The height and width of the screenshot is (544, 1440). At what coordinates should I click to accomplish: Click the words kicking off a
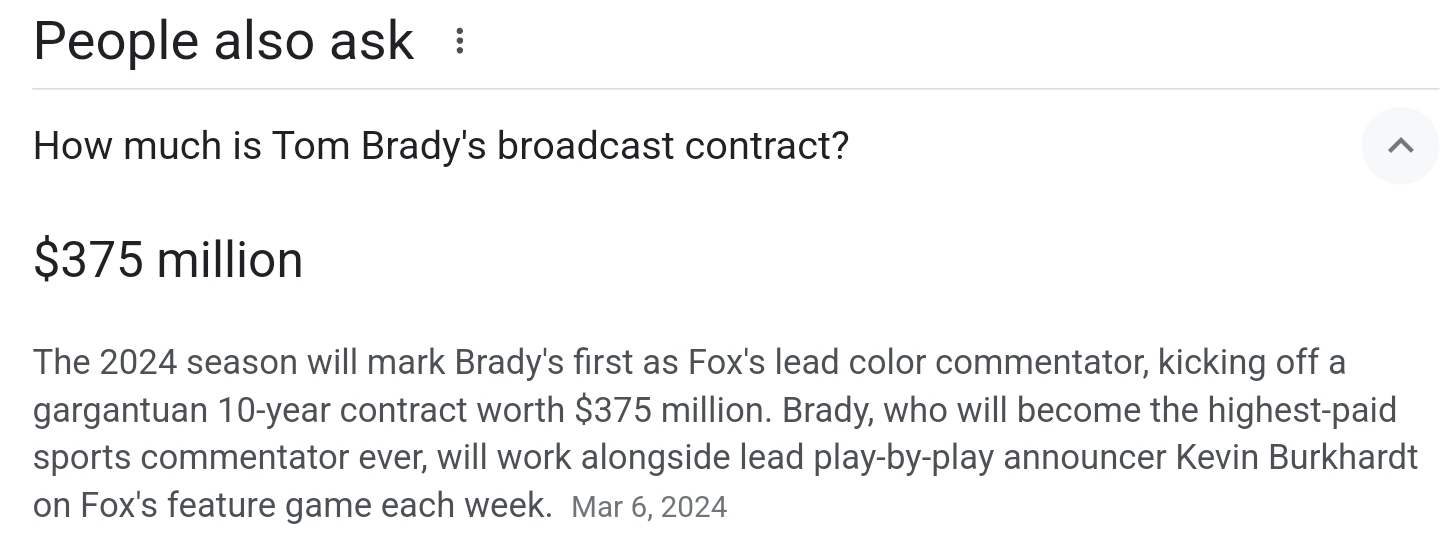(x=1252, y=362)
